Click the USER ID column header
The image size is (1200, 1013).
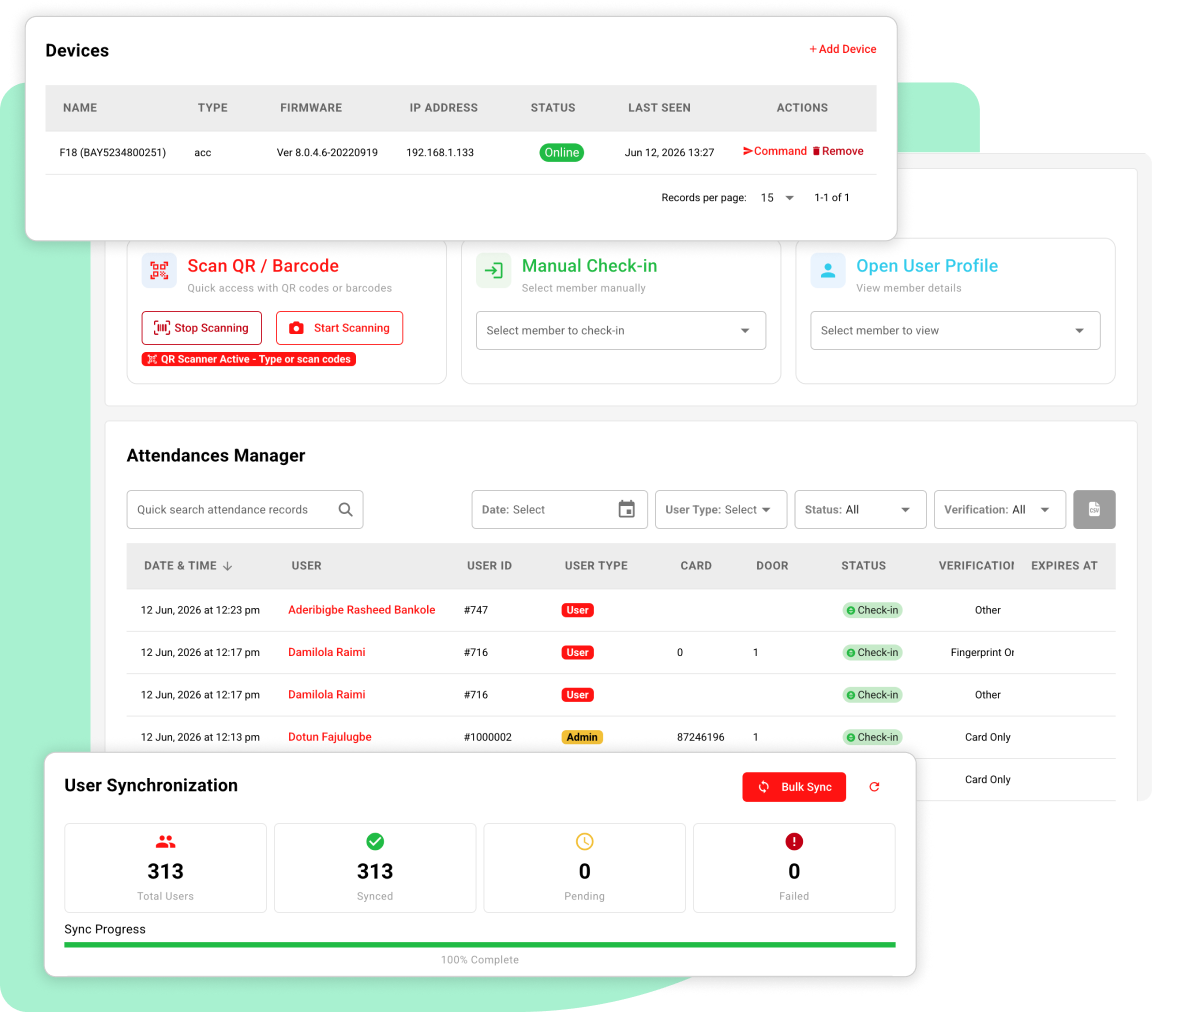[x=489, y=566]
